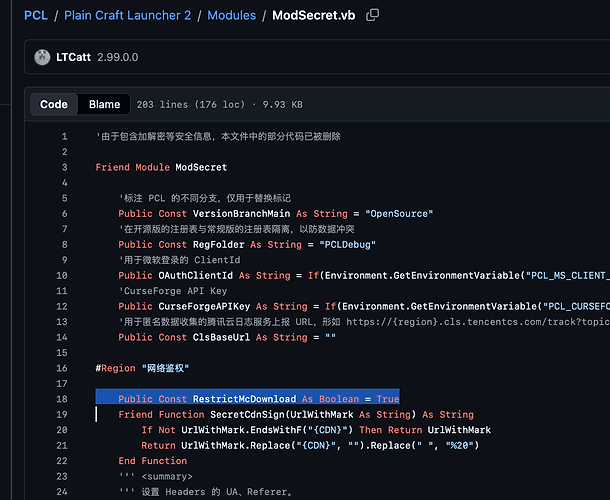The image size is (610, 500).
Task: Open the PCL breadcrumb link
Action: [x=36, y=15]
